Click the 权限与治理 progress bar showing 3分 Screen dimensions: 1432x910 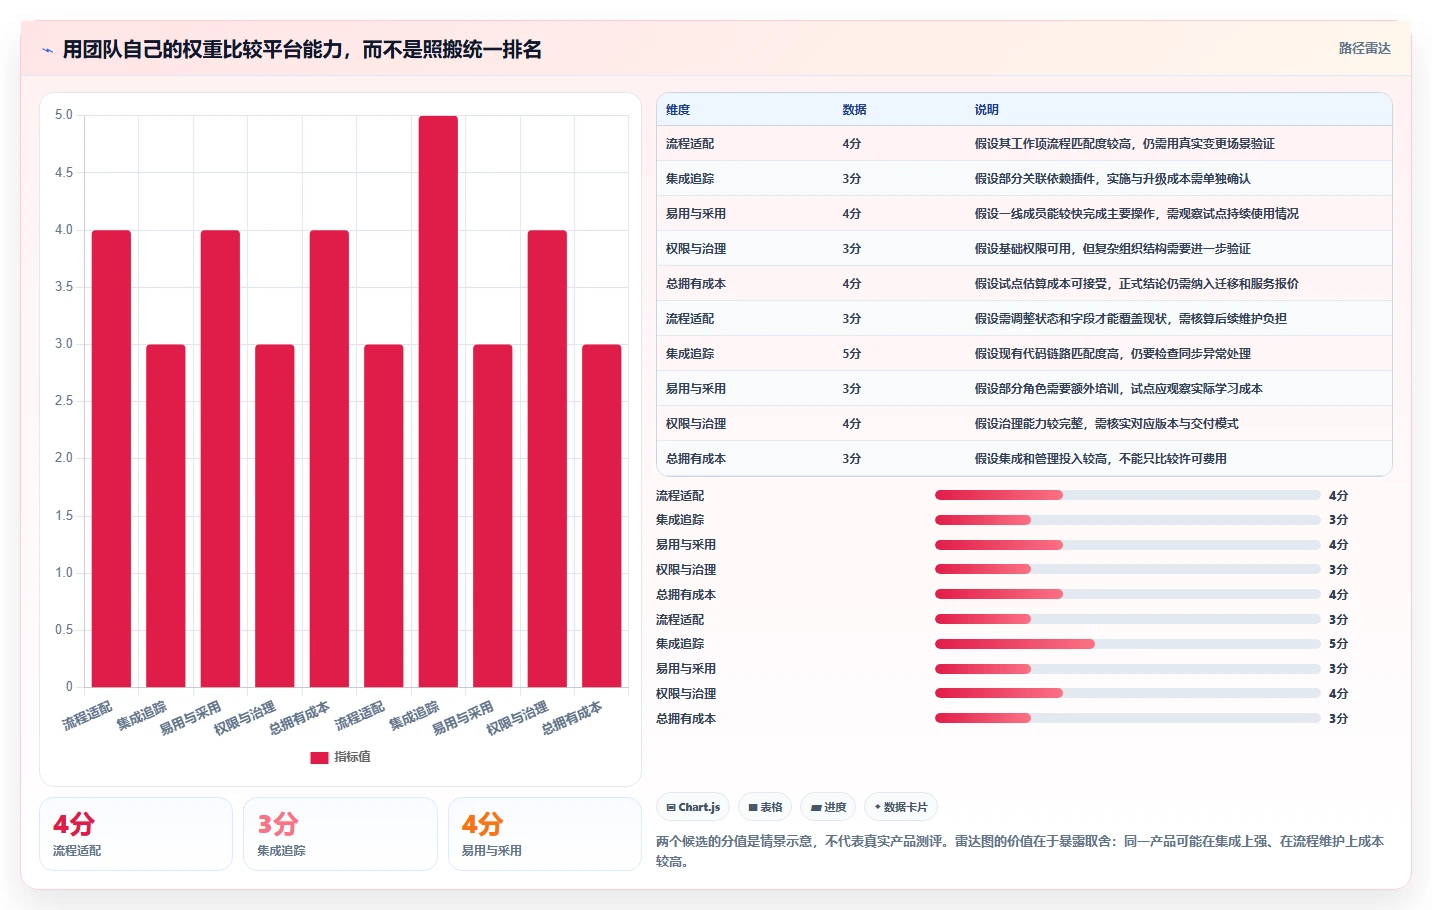click(x=1128, y=570)
